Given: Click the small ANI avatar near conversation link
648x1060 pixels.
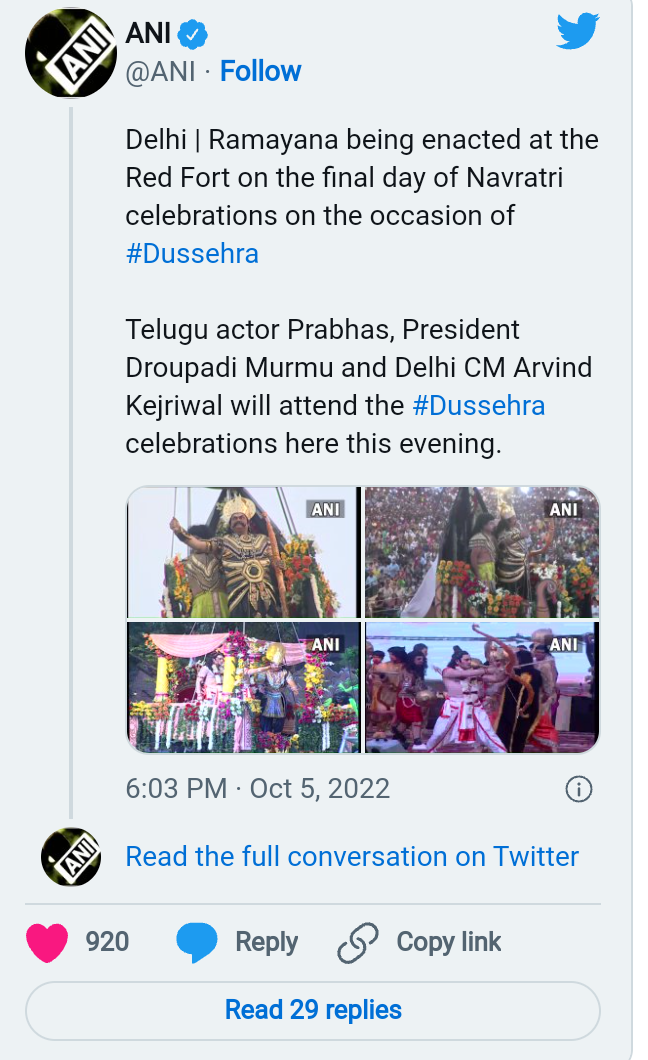Looking at the screenshot, I should pyautogui.click(x=71, y=858).
